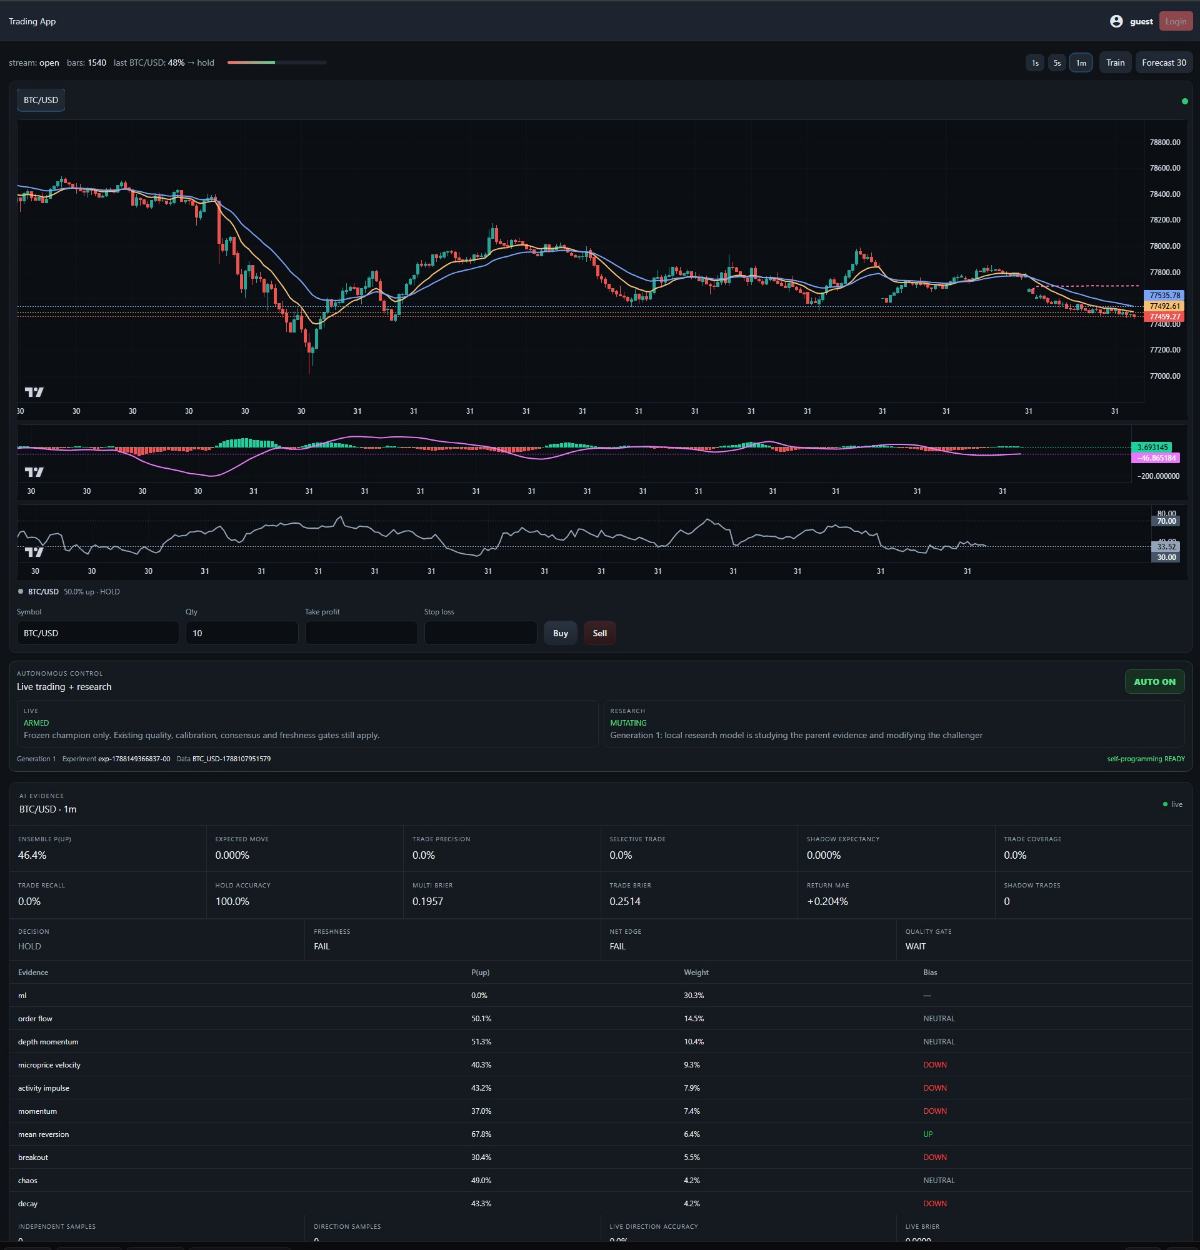Click the "Trading App" title
The height and width of the screenshot is (1250, 1200).
click(32, 21)
